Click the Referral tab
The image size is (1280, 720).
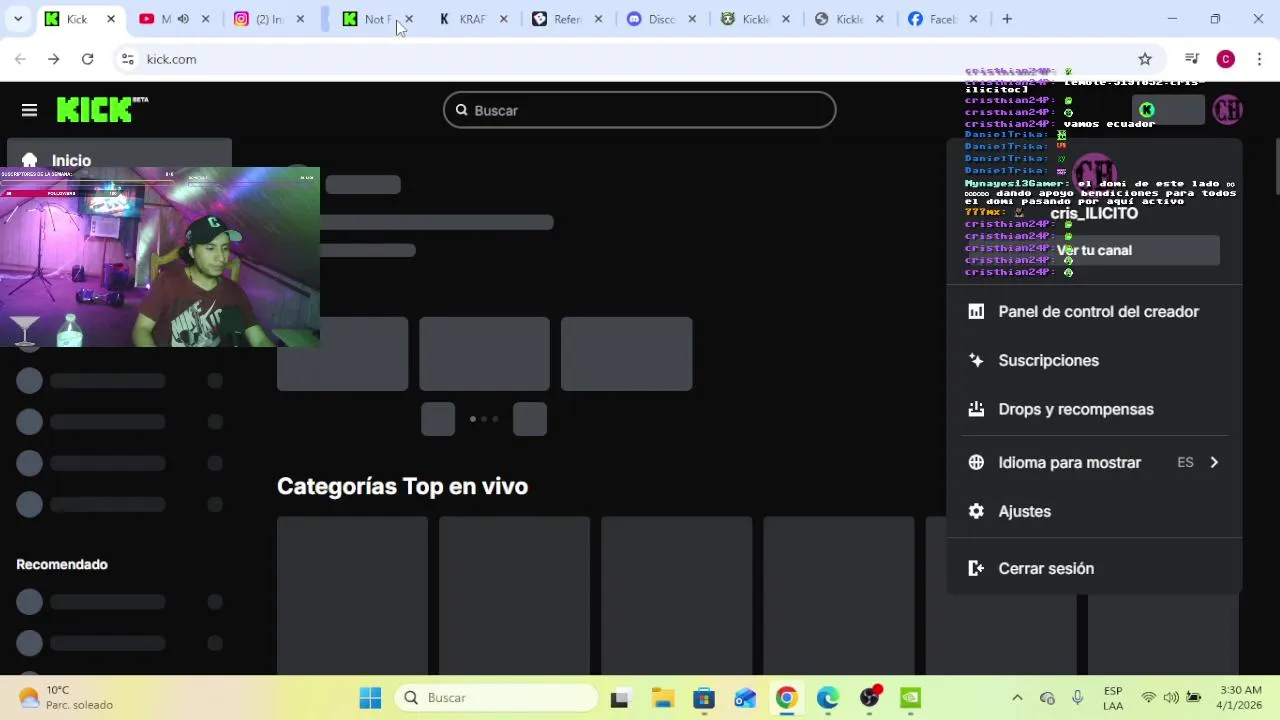(x=567, y=19)
